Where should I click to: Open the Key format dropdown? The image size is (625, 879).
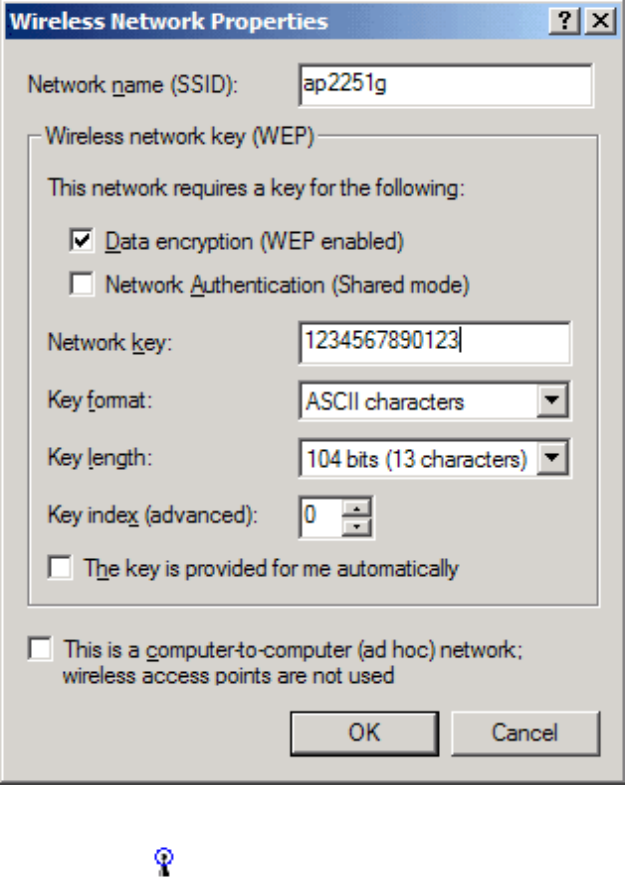click(x=551, y=402)
